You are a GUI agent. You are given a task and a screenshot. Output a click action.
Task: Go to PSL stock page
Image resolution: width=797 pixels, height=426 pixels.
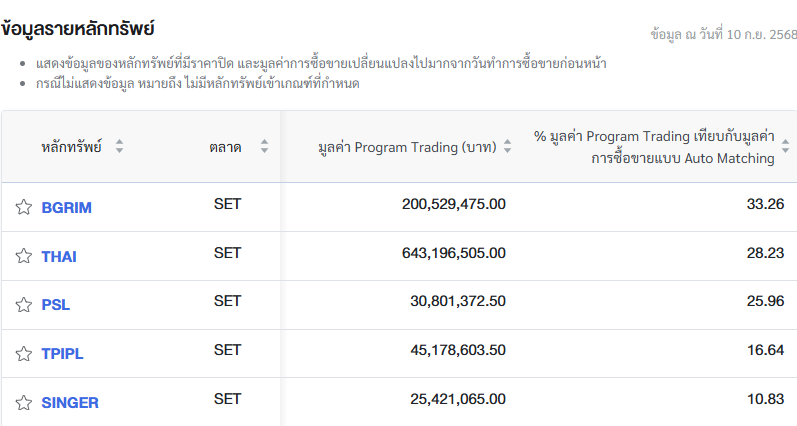pos(56,305)
